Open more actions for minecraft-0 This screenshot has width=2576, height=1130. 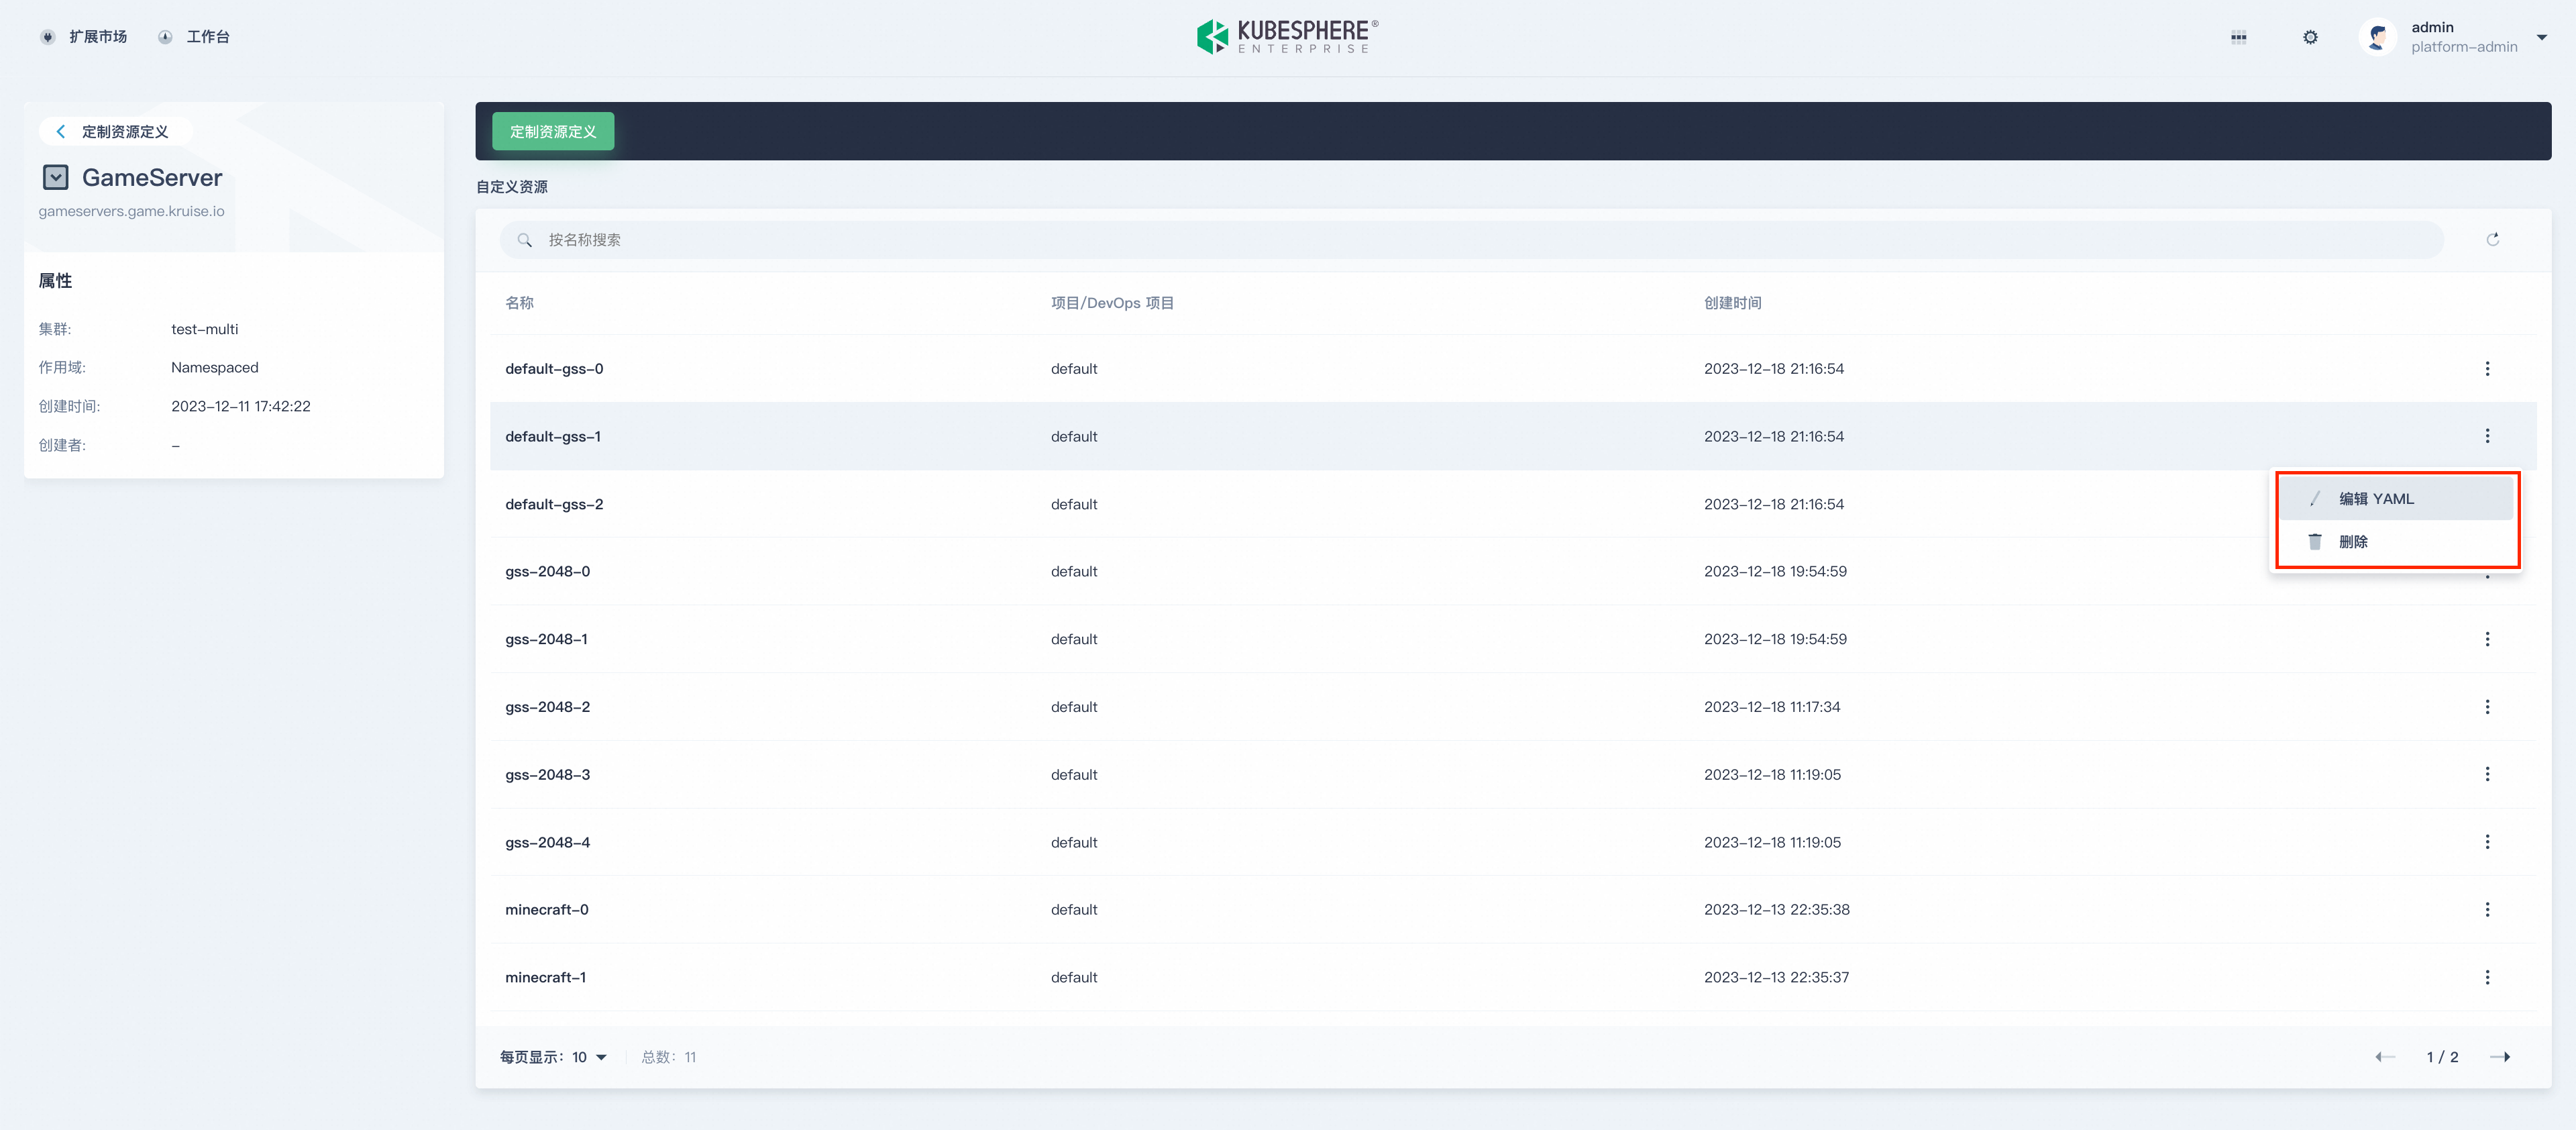2487,910
